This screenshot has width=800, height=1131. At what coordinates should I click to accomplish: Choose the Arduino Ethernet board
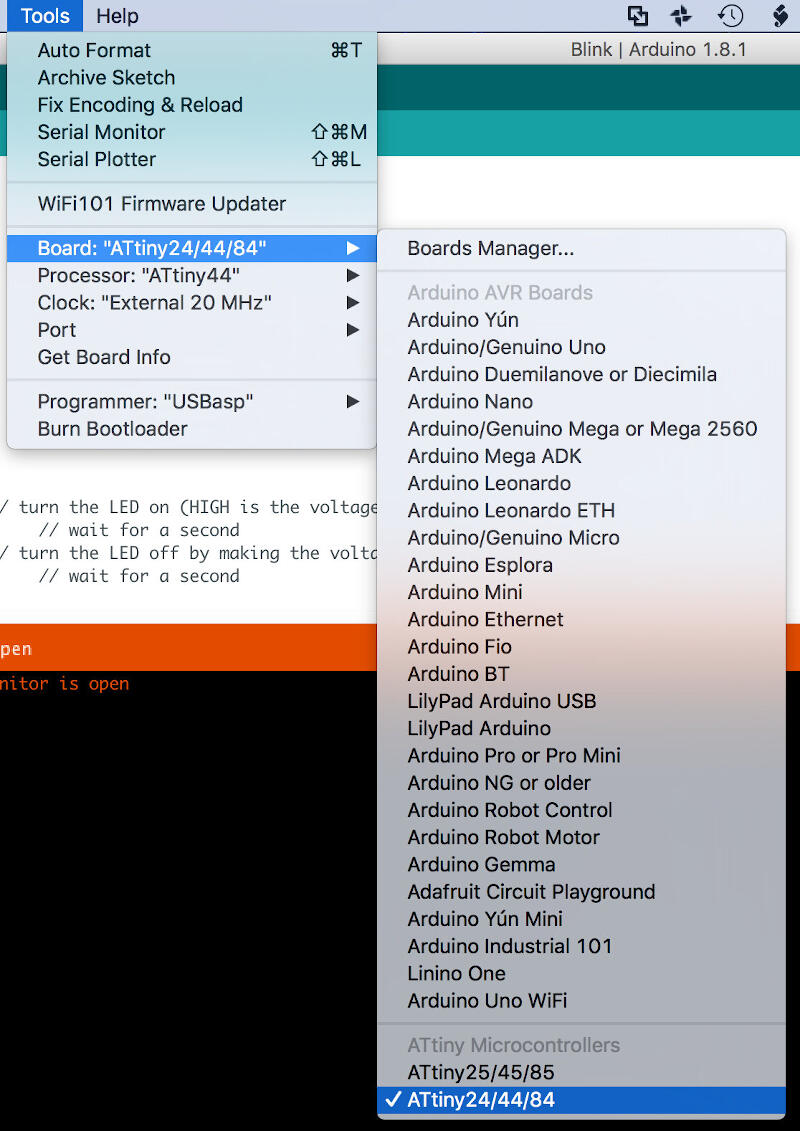581,620
